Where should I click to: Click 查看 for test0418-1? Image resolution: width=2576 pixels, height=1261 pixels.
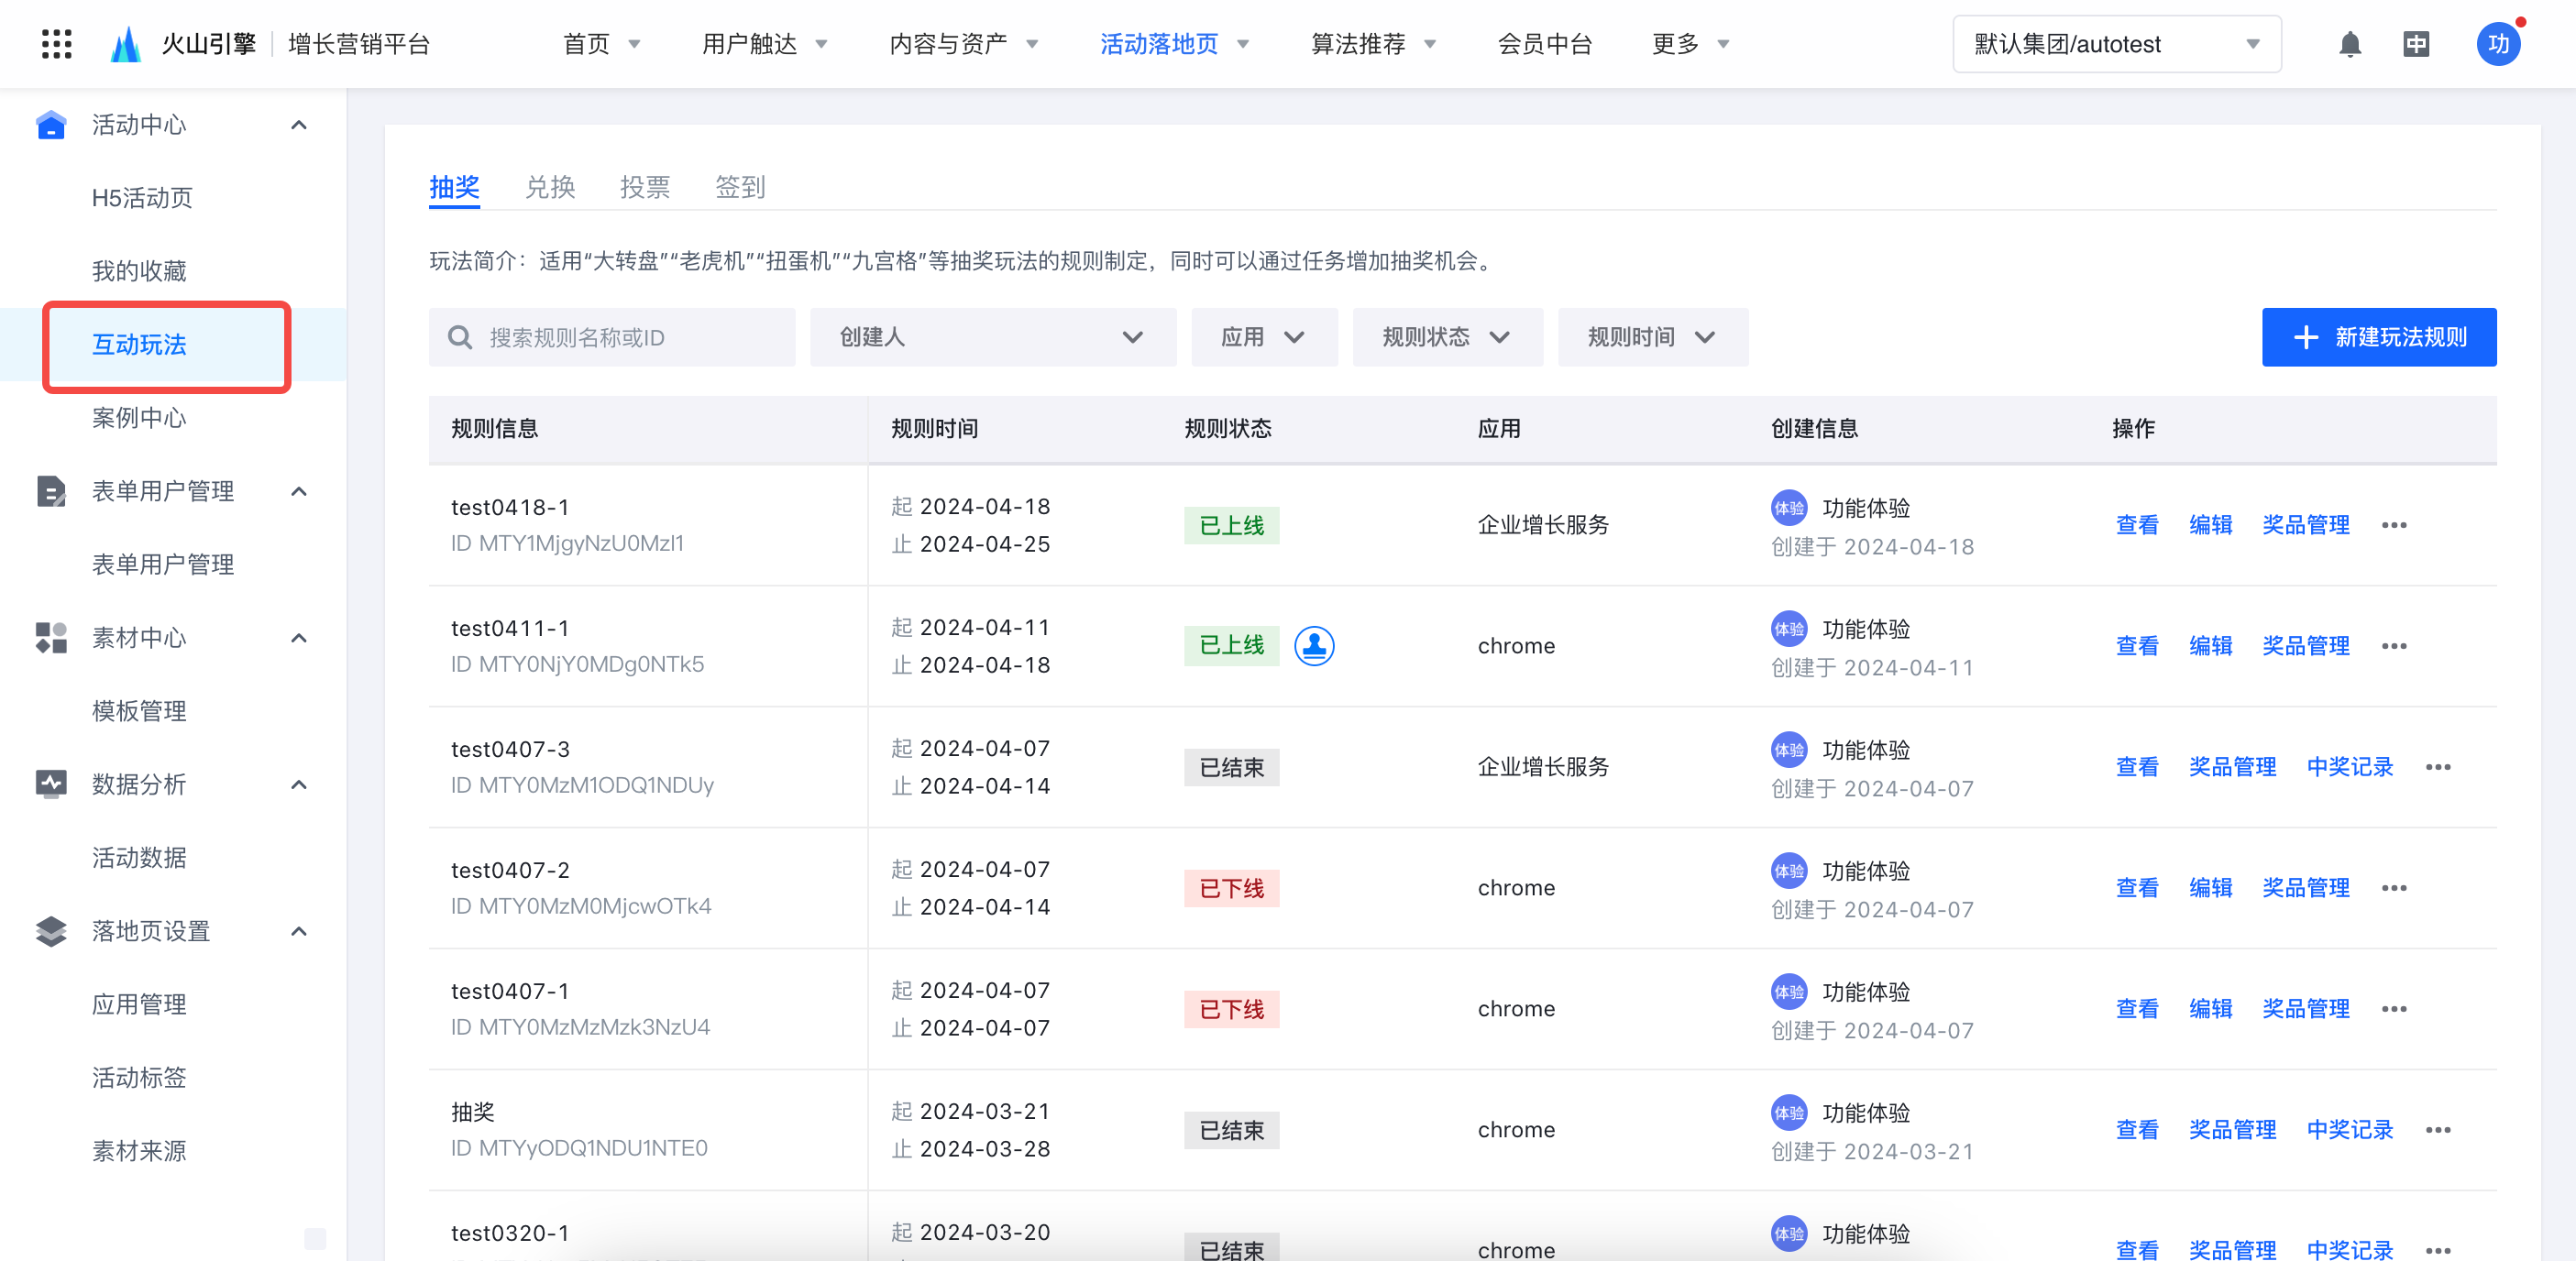click(x=2137, y=525)
